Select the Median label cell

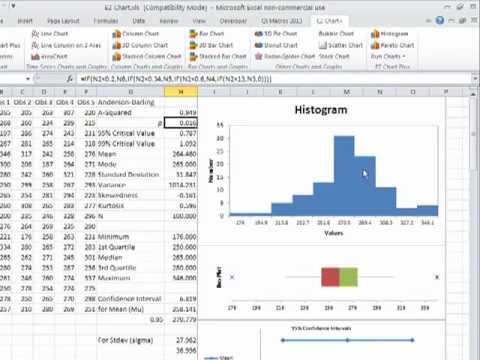click(131, 257)
